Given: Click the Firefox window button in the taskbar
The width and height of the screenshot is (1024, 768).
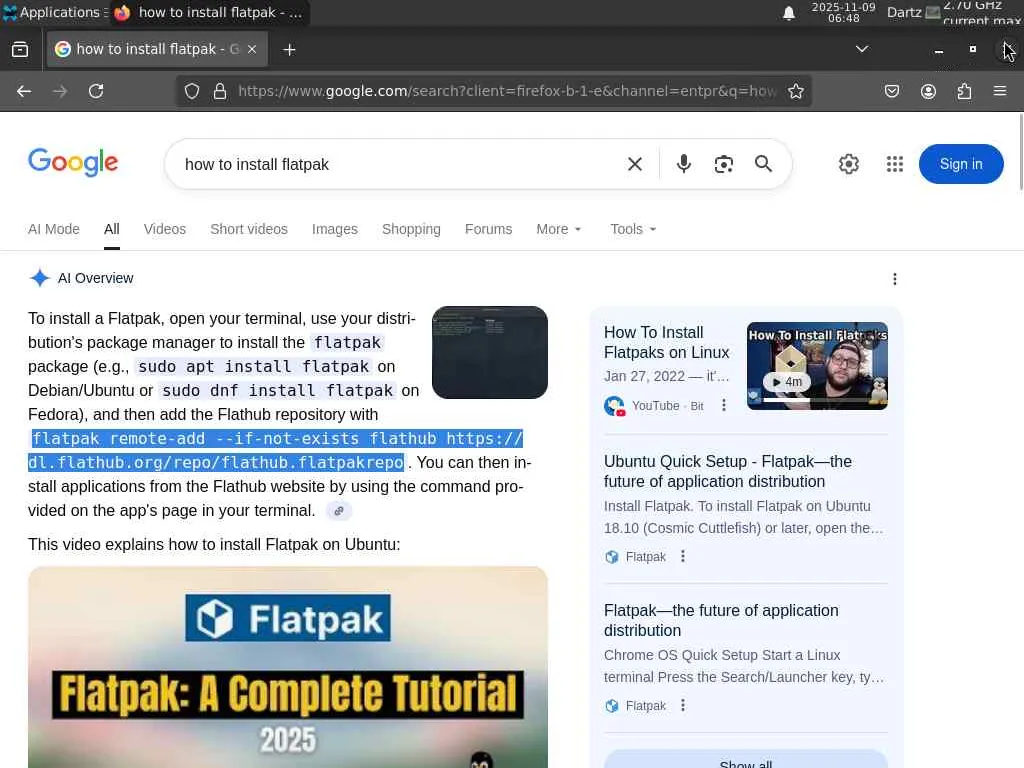Looking at the screenshot, I should 209,12.
